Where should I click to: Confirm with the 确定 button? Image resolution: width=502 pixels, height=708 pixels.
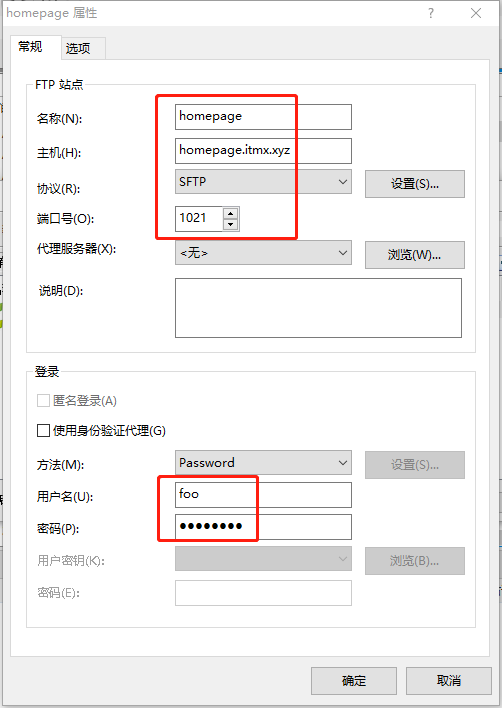[354, 681]
